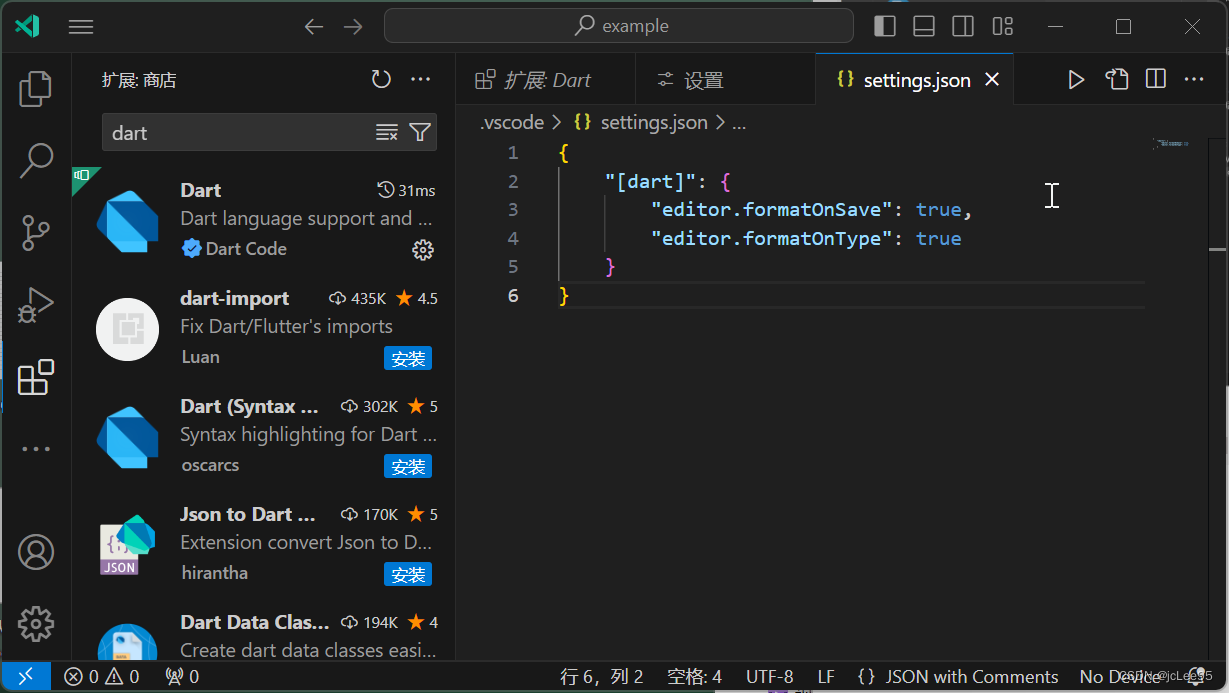
Task: Toggle the primary sidebar visibility
Action: click(x=884, y=26)
